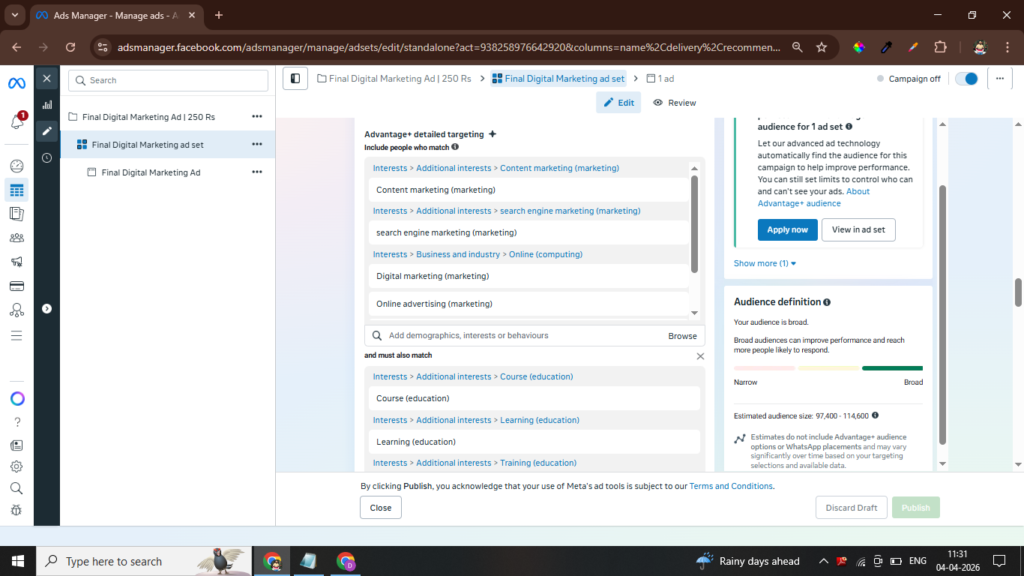Open the Billing card icon in sidebar
The height and width of the screenshot is (576, 1024).
[x=16, y=286]
